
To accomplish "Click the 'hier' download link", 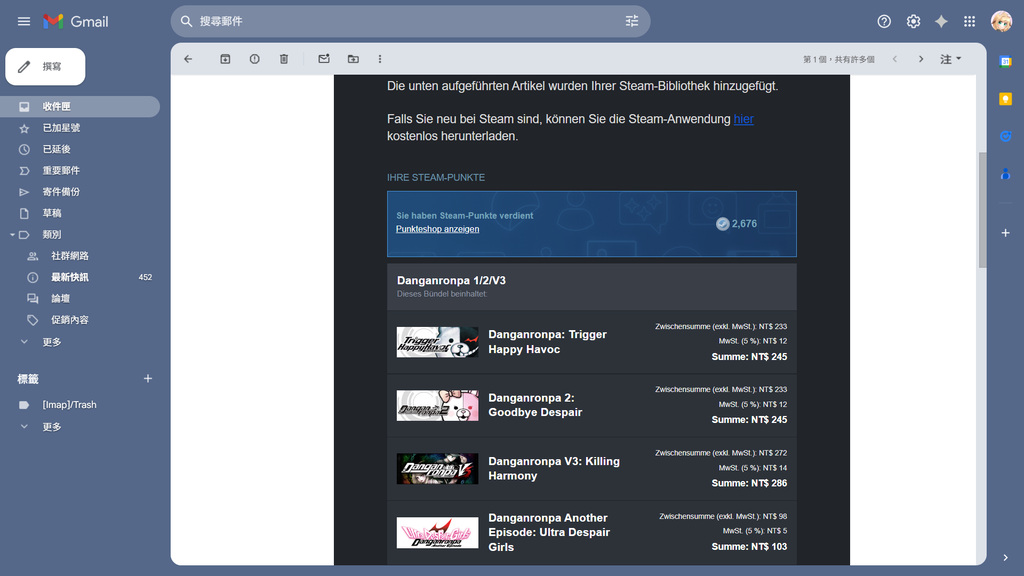I will point(743,120).
